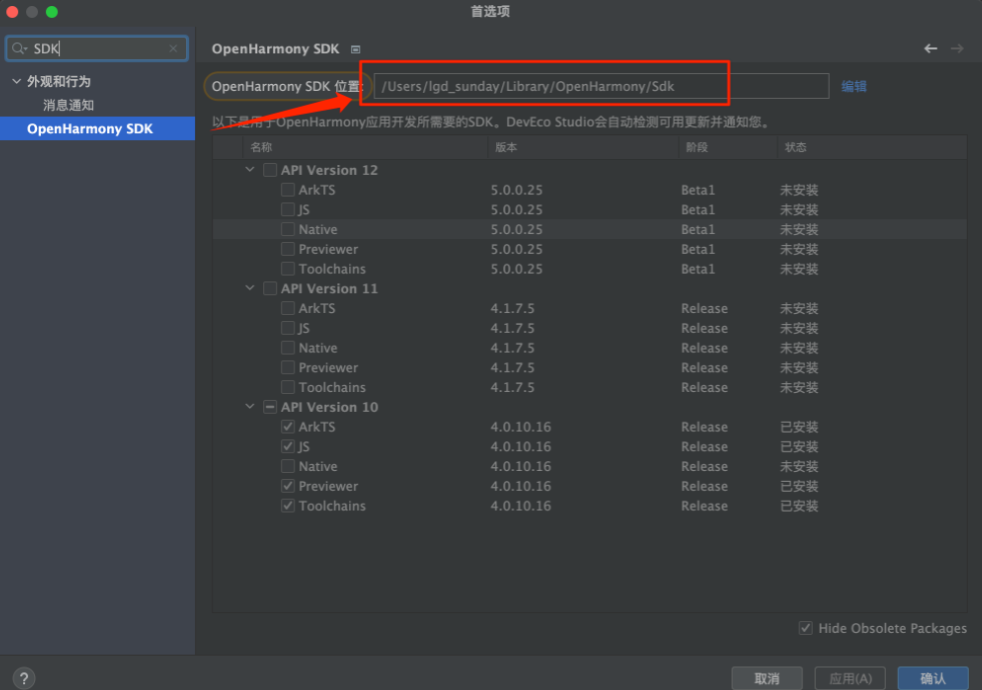Toggle Hide Obsolete Packages checkbox
982x690 pixels.
[x=805, y=628]
